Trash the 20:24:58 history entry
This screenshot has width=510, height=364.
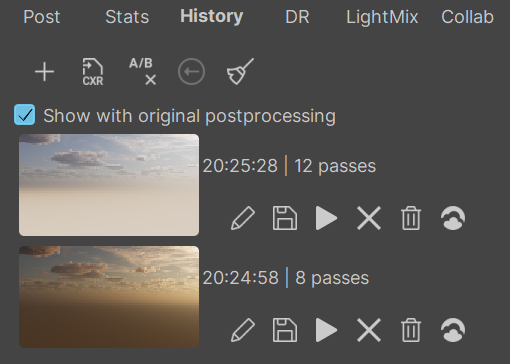(411, 330)
